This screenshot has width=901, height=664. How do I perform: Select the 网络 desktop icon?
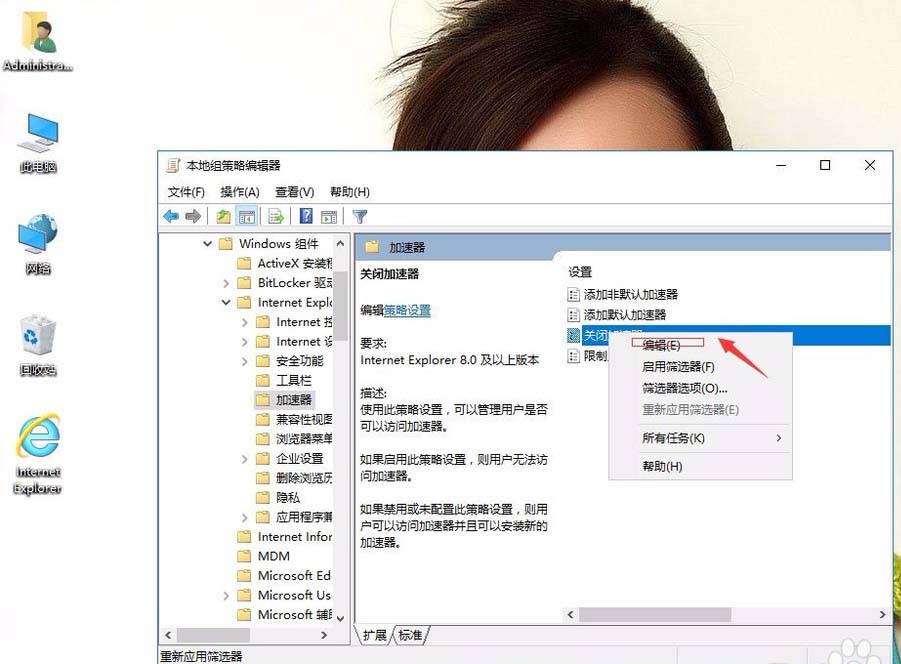click(38, 244)
